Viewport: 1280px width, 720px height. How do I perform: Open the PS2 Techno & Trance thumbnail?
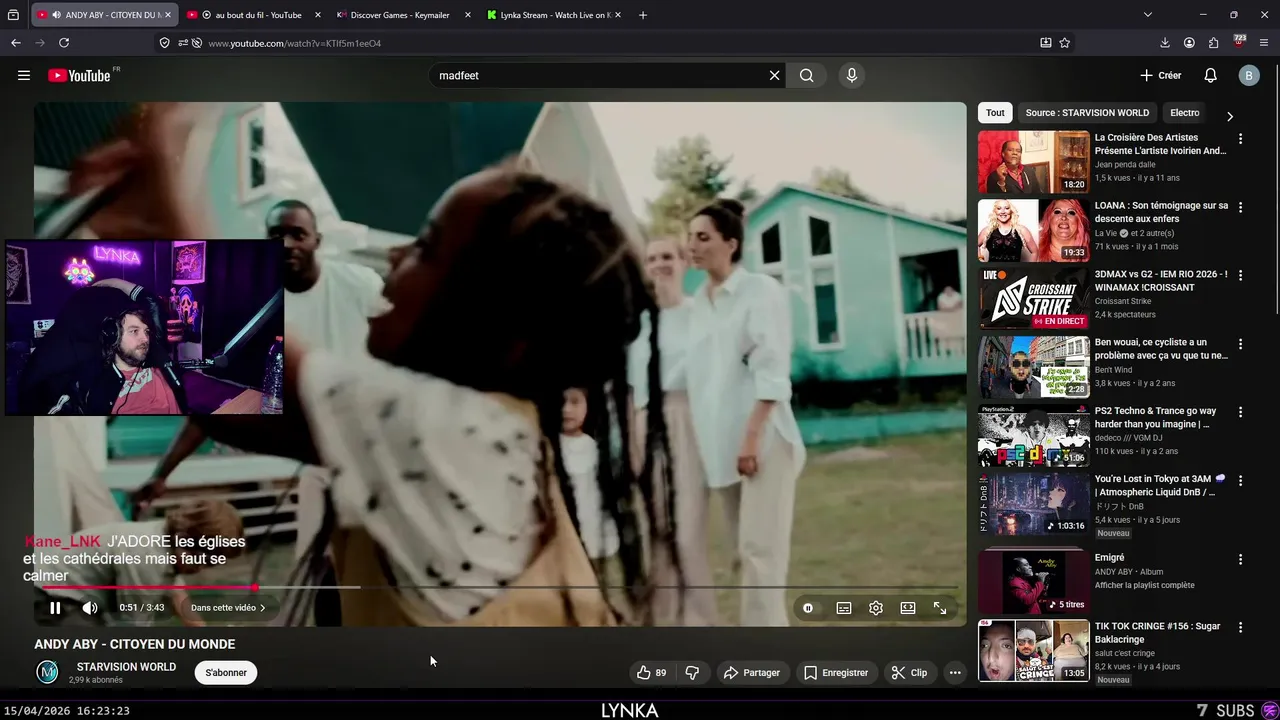pyautogui.click(x=1034, y=435)
